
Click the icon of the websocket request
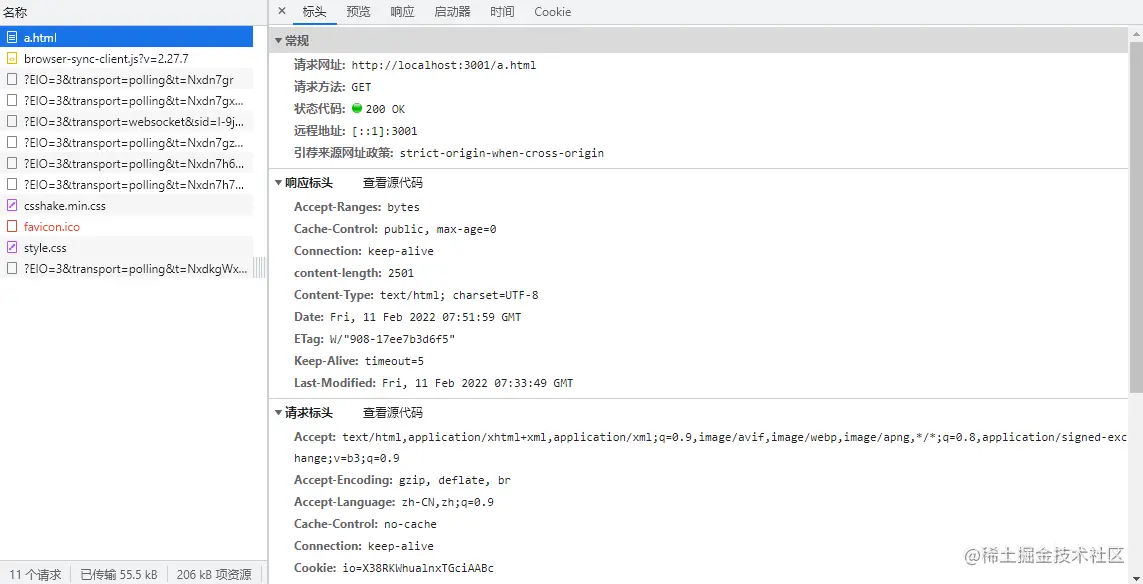tap(12, 122)
